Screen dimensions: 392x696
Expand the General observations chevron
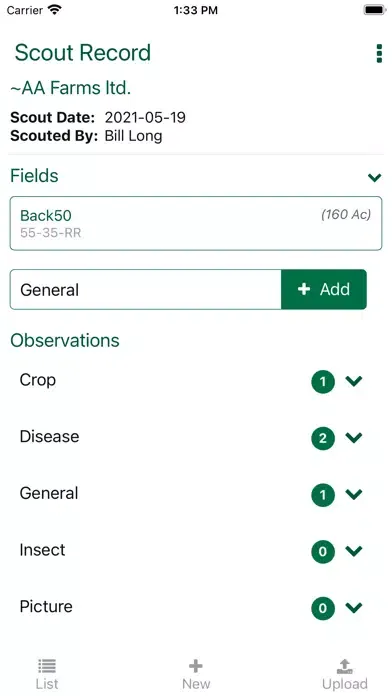pos(354,494)
